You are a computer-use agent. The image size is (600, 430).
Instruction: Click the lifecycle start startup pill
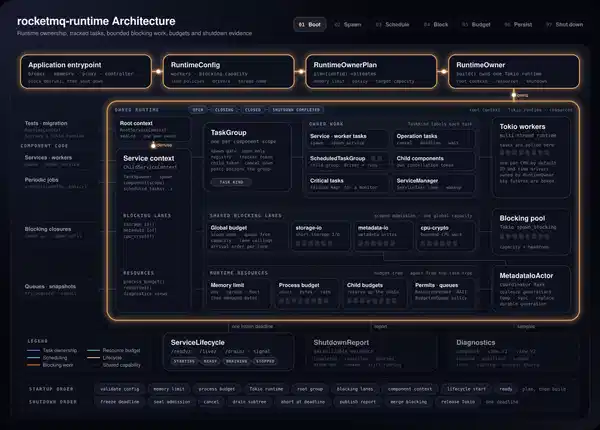(x=466, y=389)
